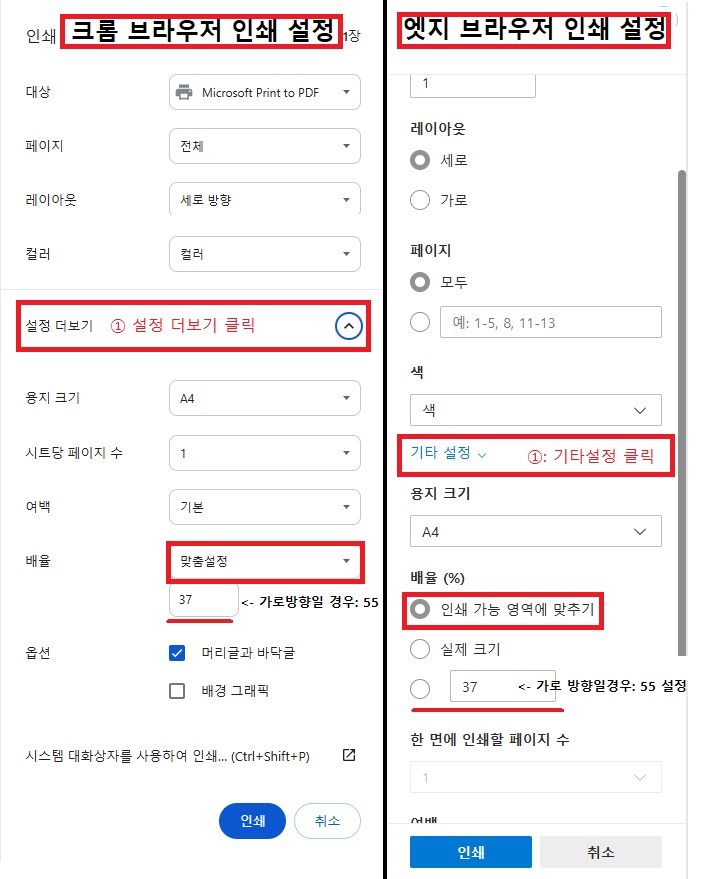
Task: Open the 배율 맞춤설정 dropdown
Action: click(x=265, y=561)
